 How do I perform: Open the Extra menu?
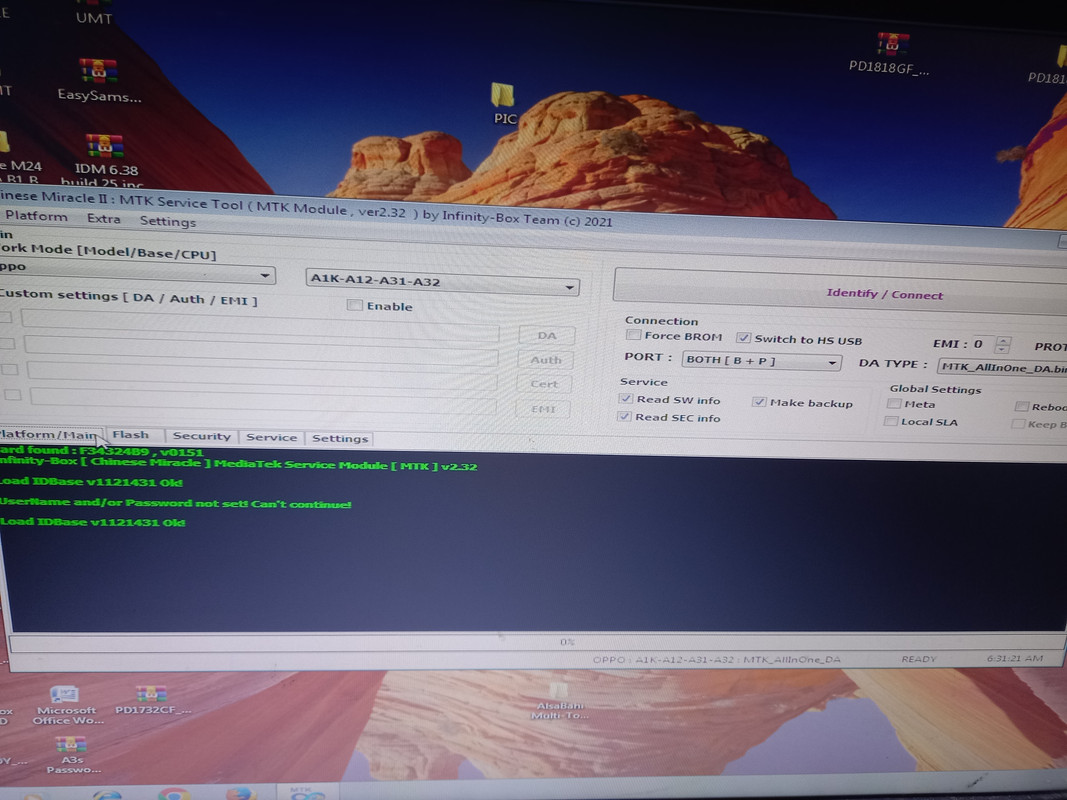pyautogui.click(x=103, y=218)
